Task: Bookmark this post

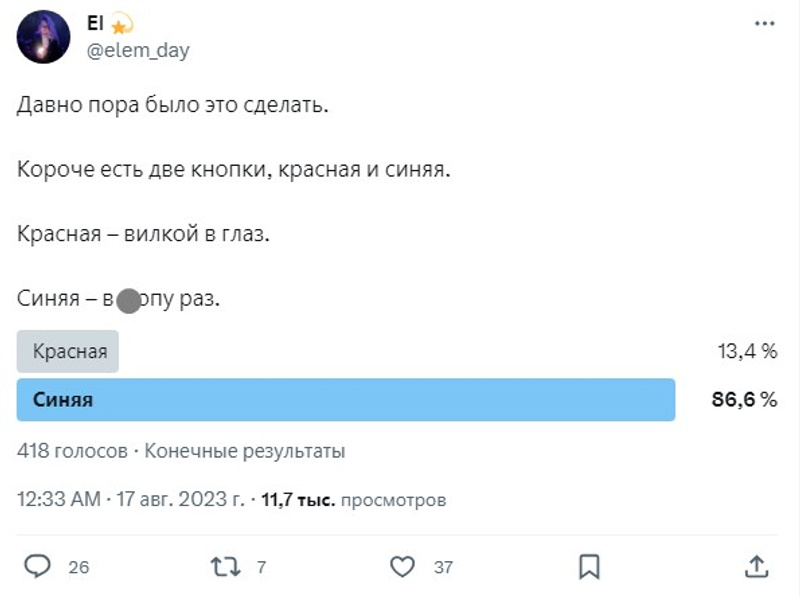Action: click(590, 567)
